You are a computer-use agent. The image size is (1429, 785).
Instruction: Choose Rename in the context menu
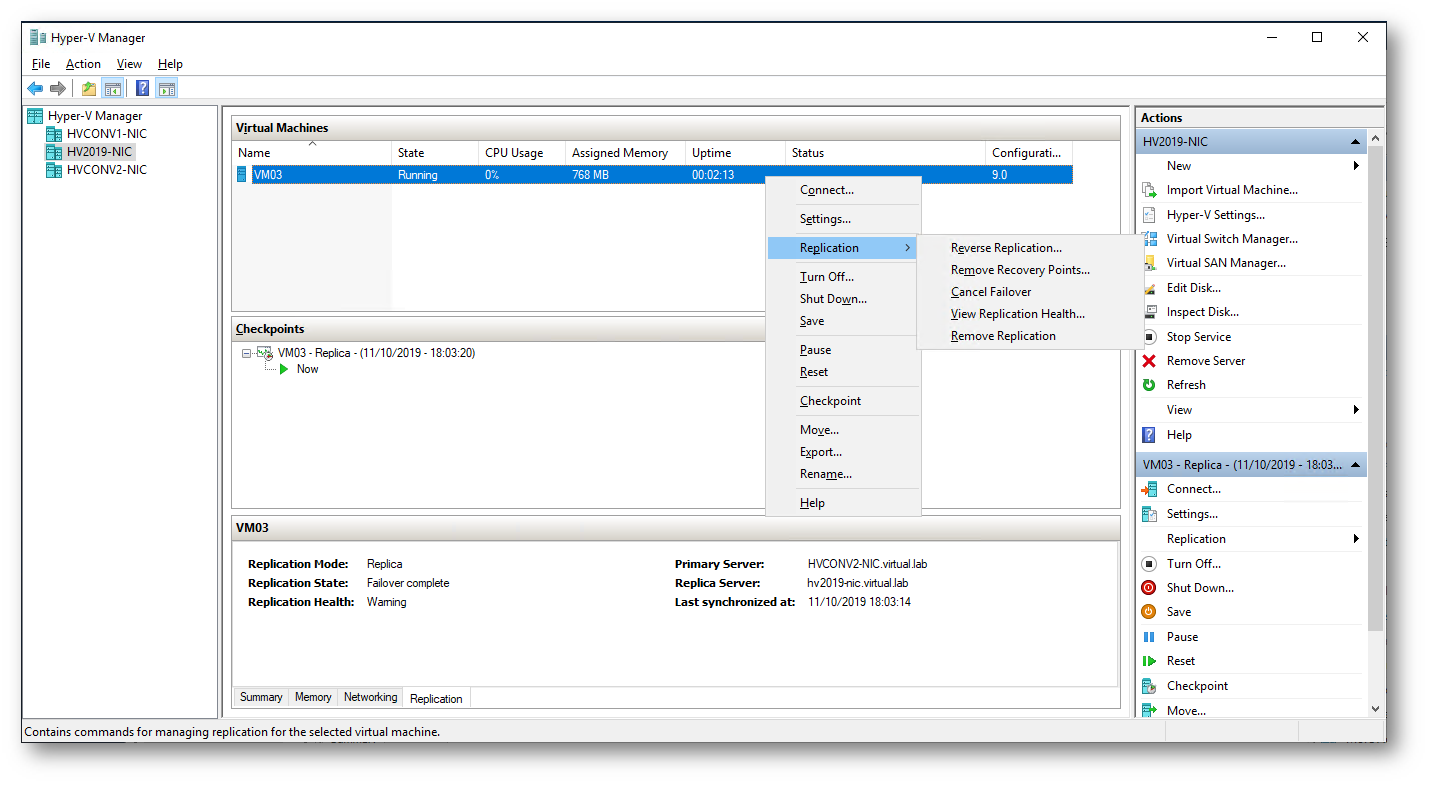(x=843, y=474)
